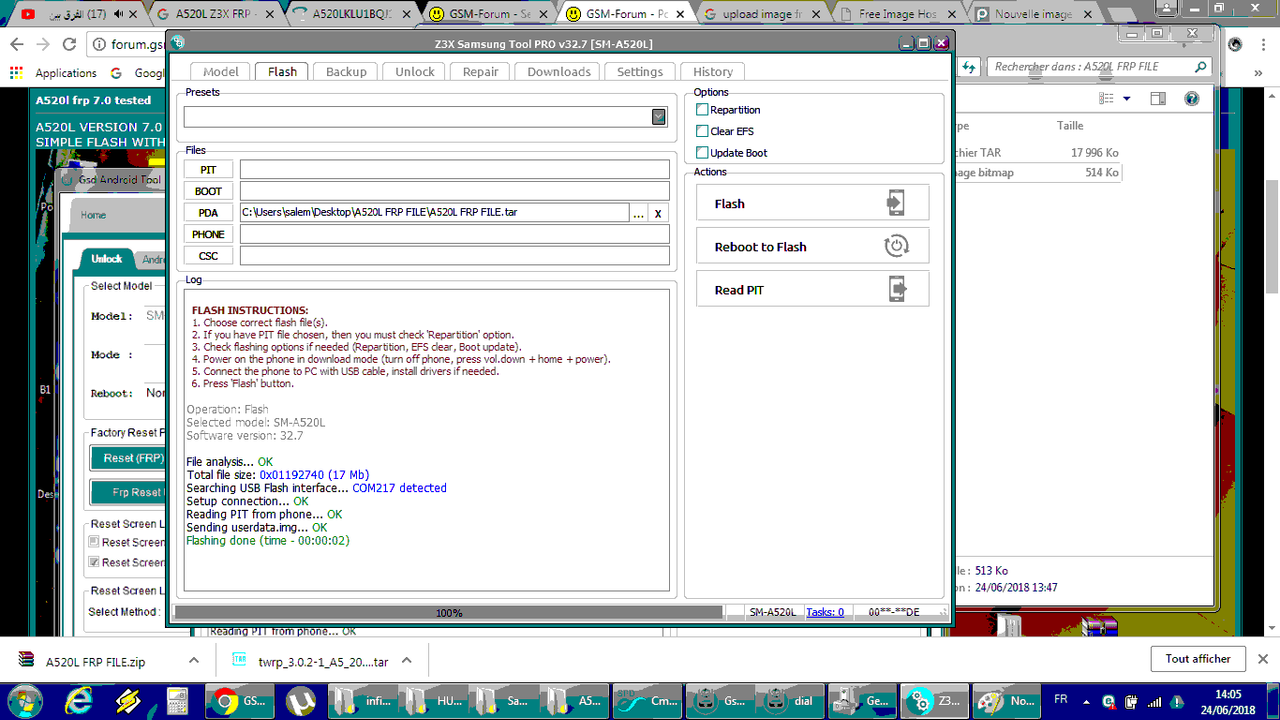Screen dimensions: 1280x720
Task: Show hidden system tray icons arrow
Action: tap(1088, 700)
